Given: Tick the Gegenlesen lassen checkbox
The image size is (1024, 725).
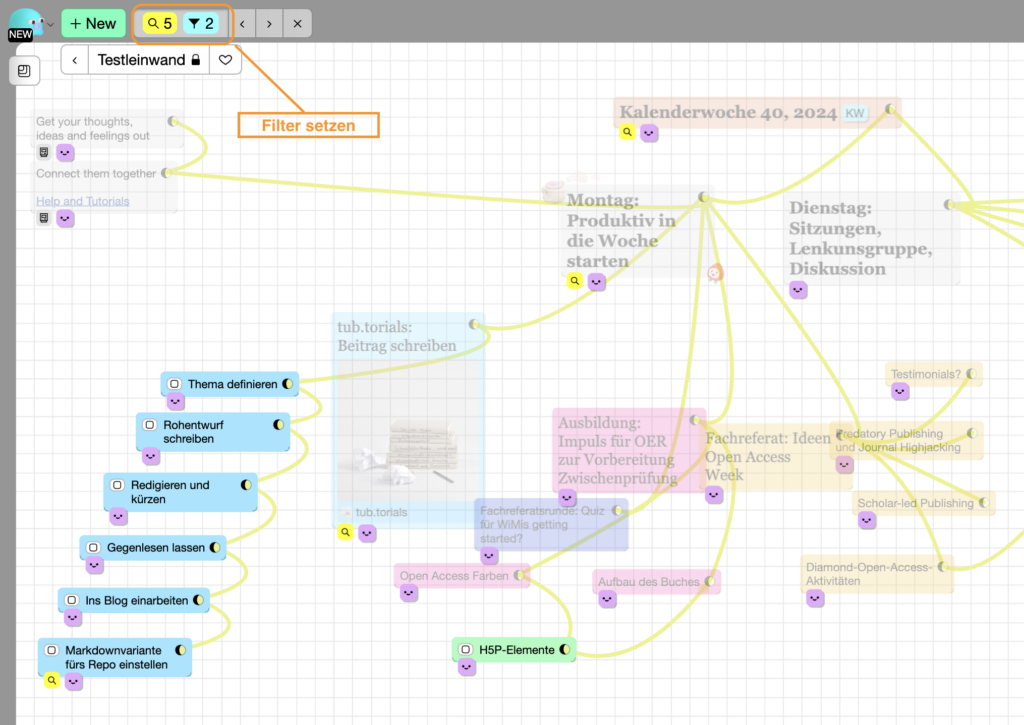Looking at the screenshot, I should [x=93, y=548].
